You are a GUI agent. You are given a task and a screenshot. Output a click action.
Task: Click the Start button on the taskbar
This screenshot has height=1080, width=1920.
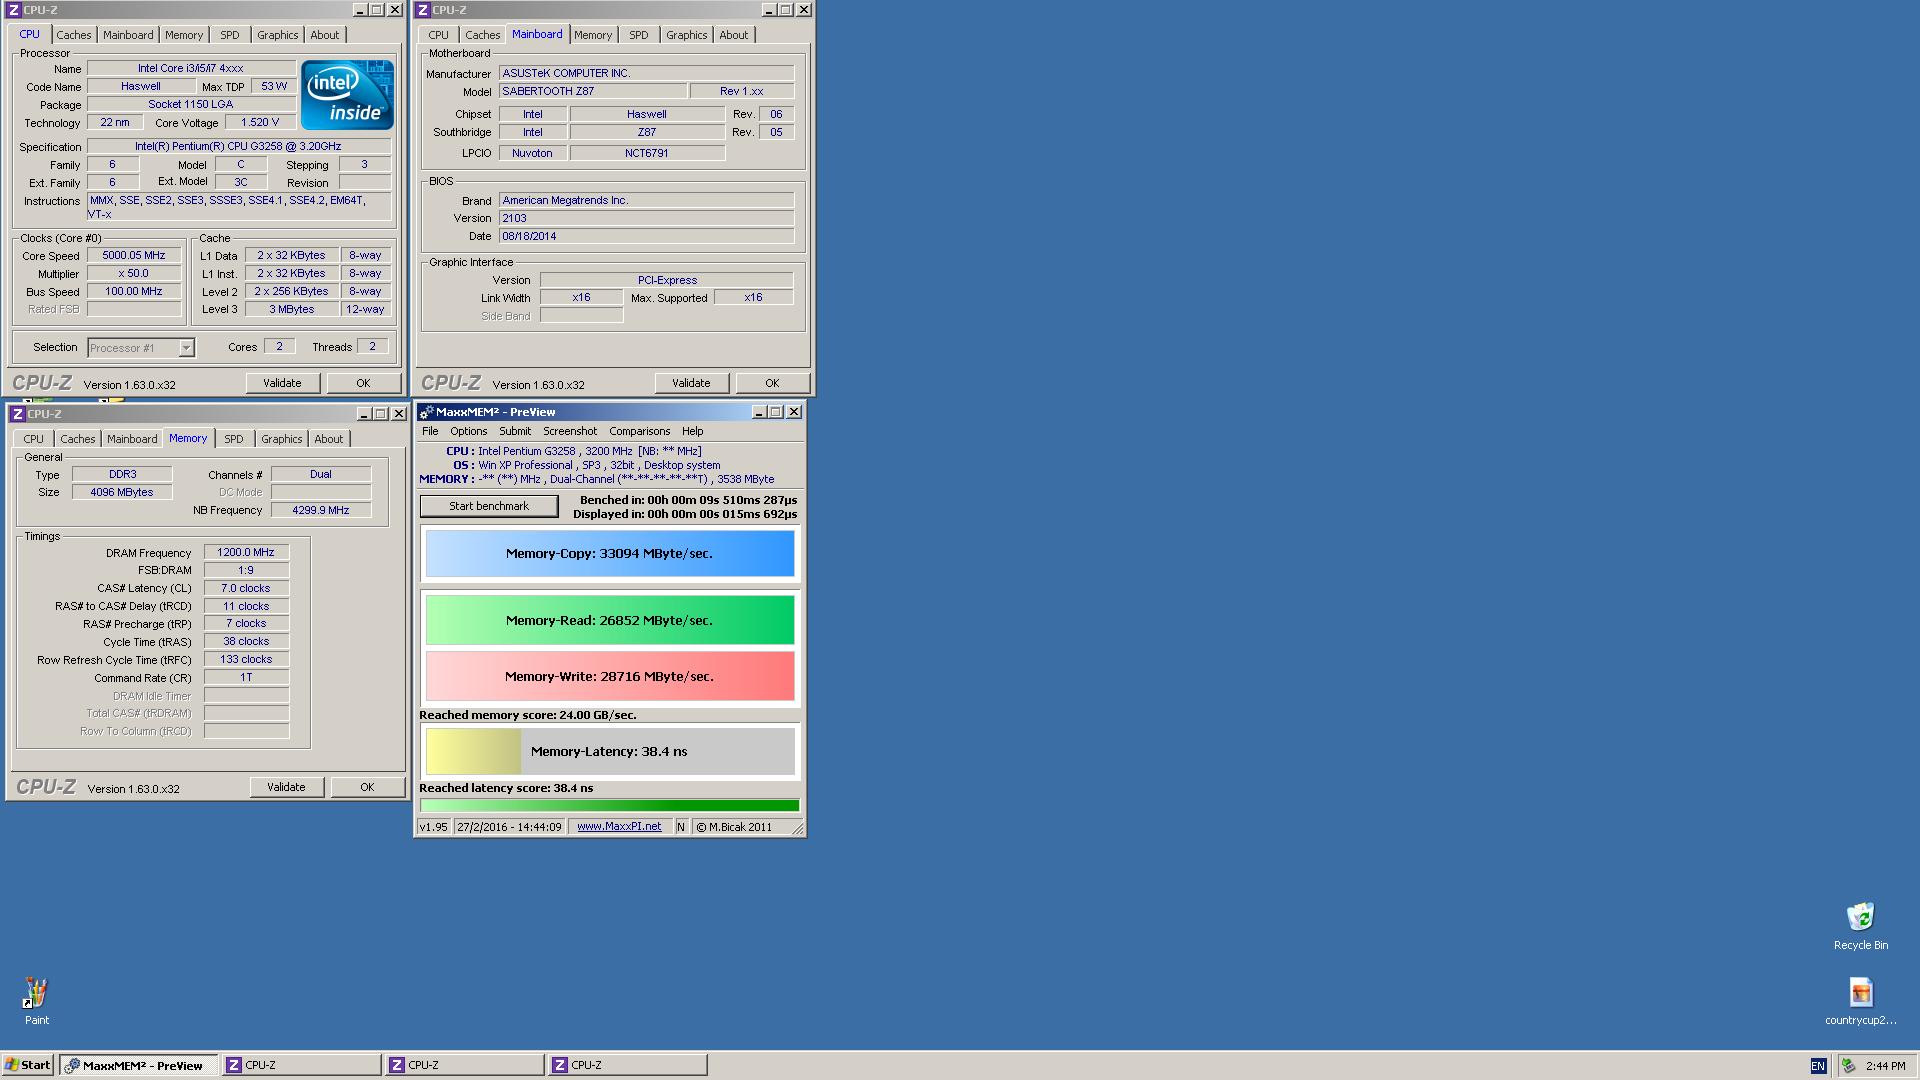tap(28, 1065)
